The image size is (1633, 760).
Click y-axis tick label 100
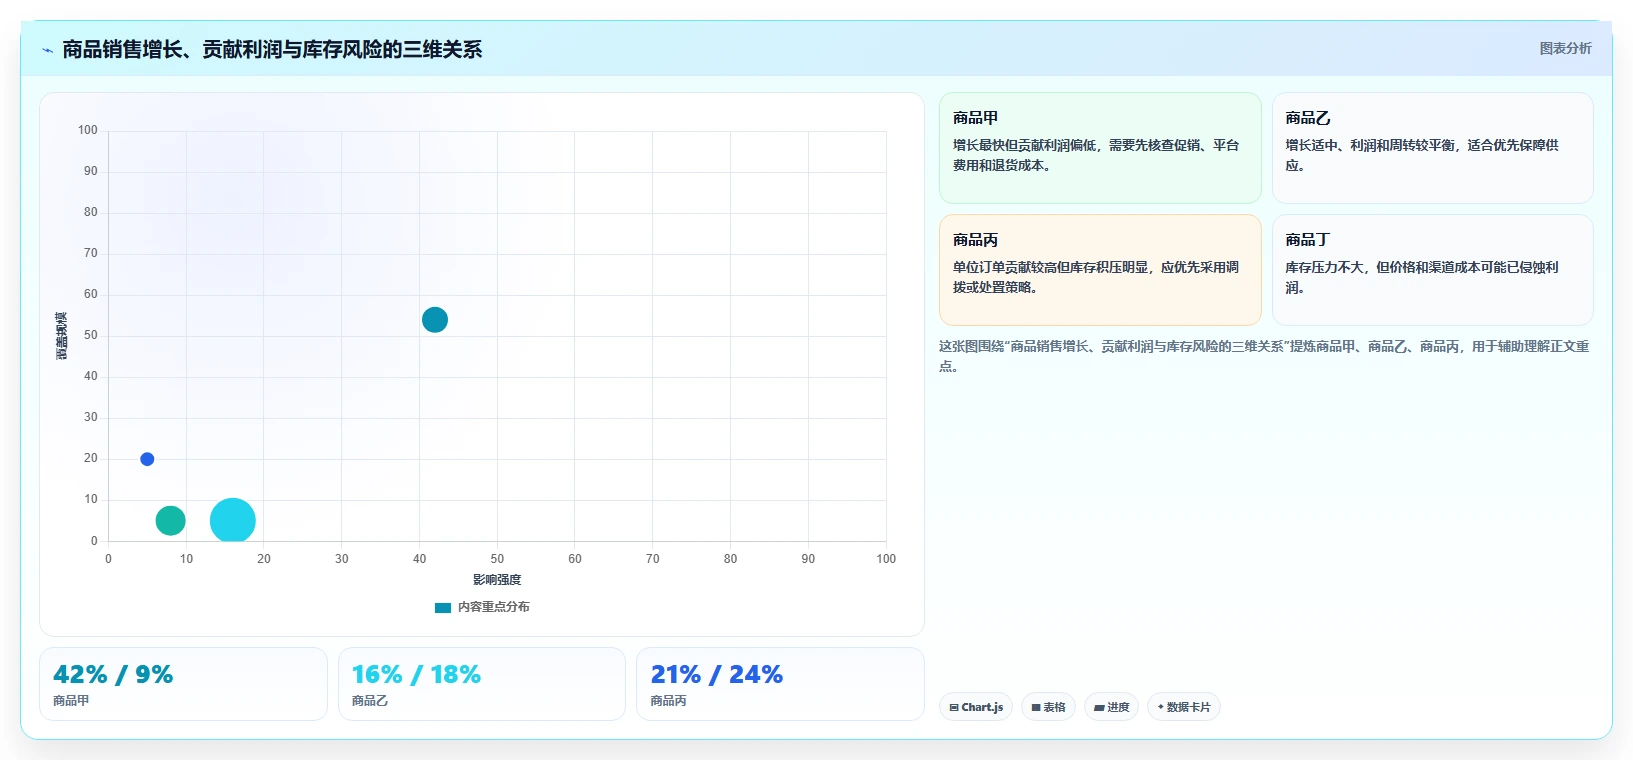point(88,130)
